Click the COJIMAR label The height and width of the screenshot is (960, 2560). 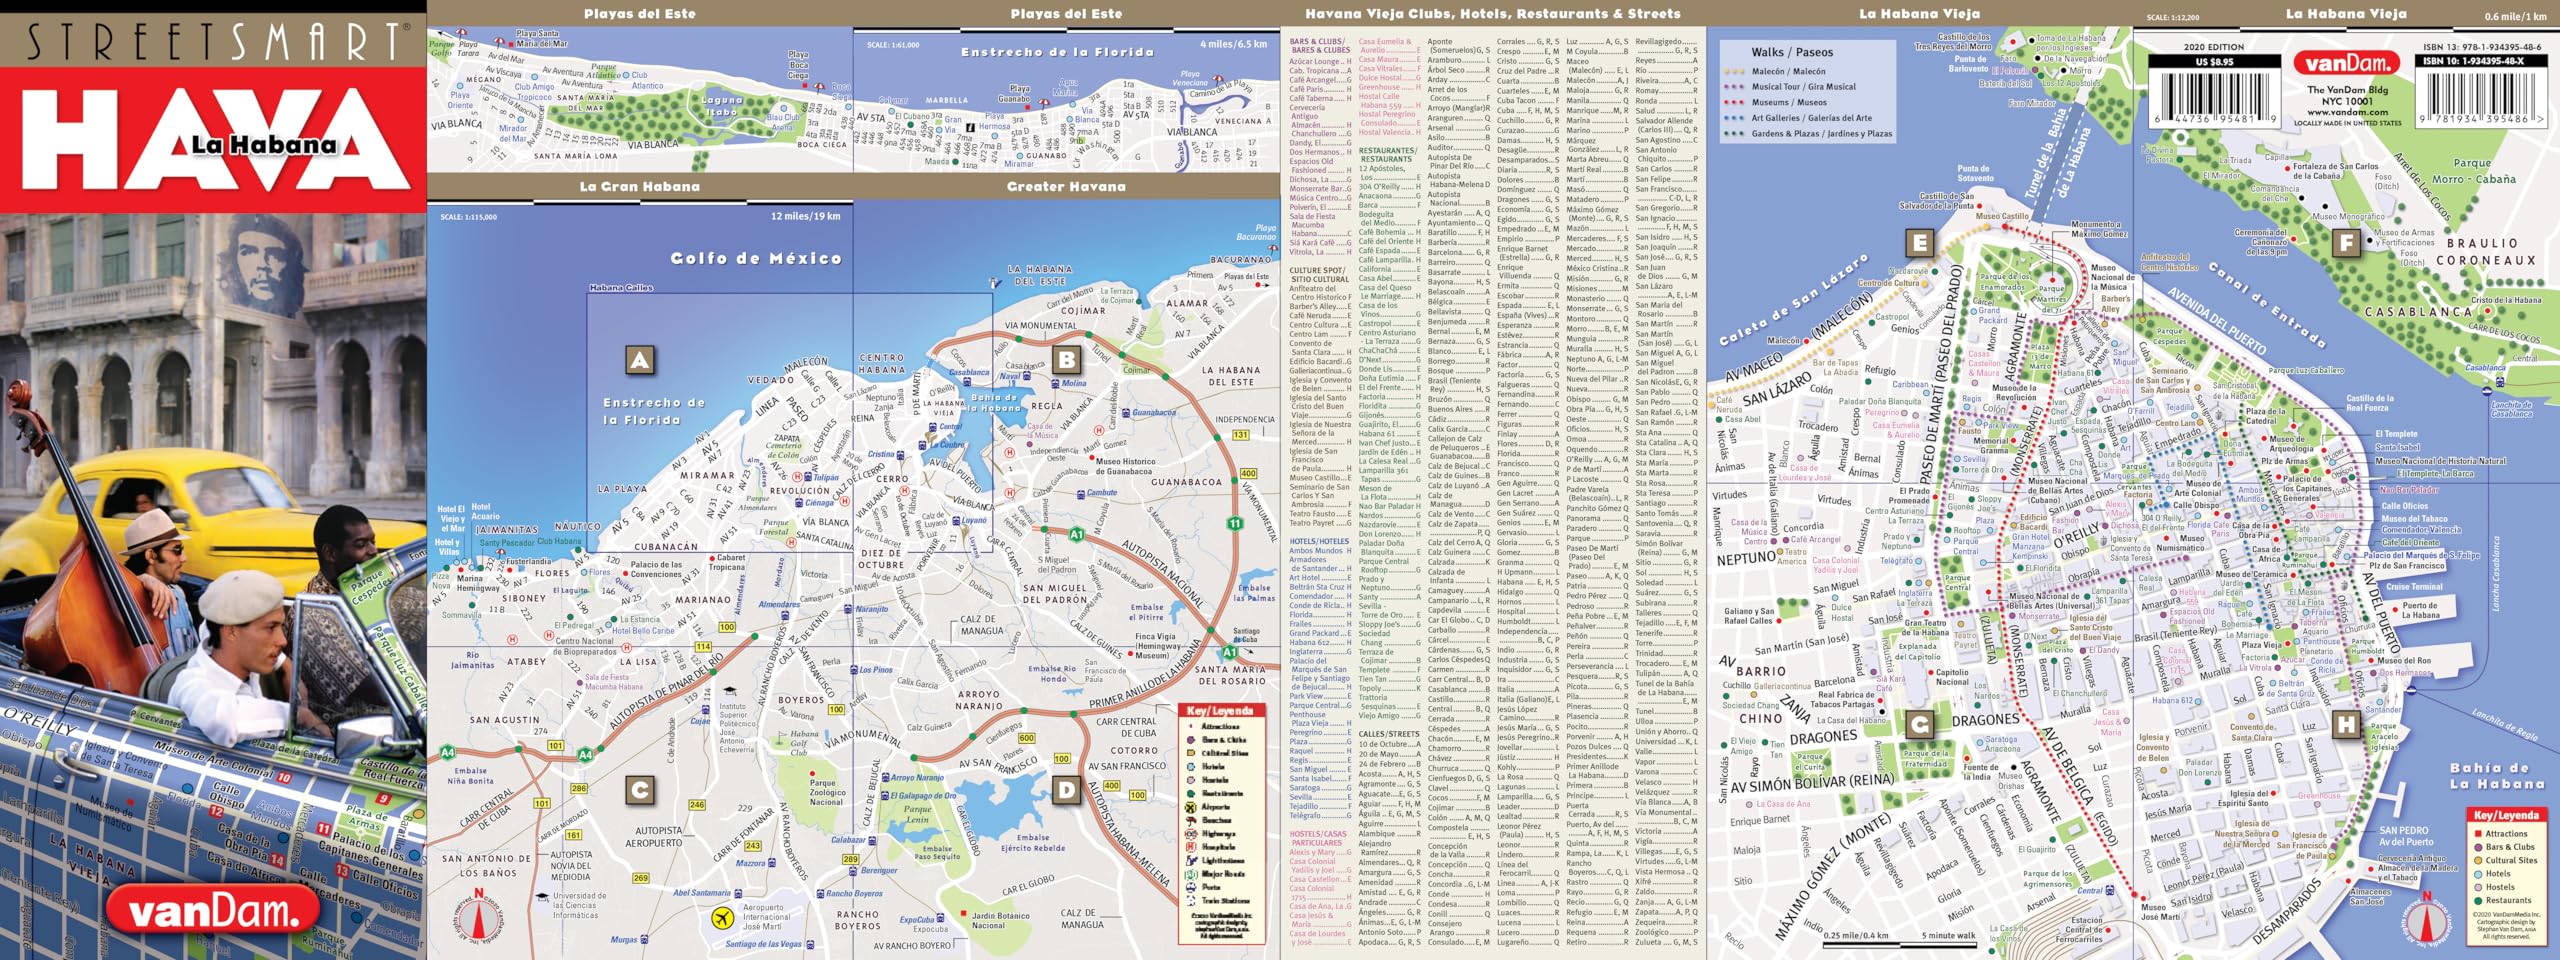tap(1083, 311)
